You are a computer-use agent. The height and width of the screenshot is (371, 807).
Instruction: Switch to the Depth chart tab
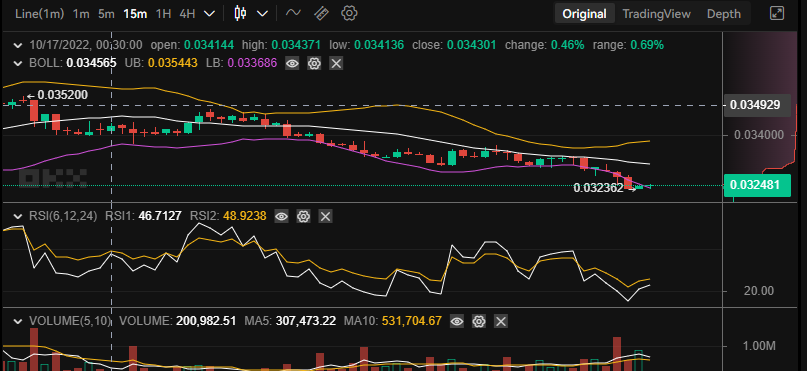pyautogui.click(x=724, y=14)
